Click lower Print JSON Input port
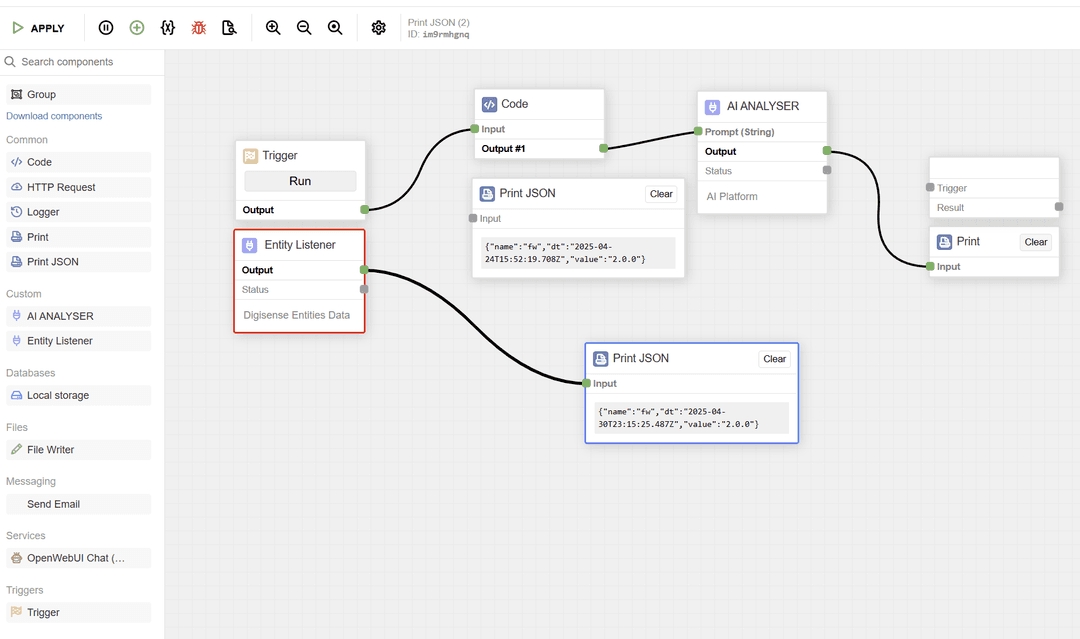Image resolution: width=1080 pixels, height=639 pixels. coord(586,383)
